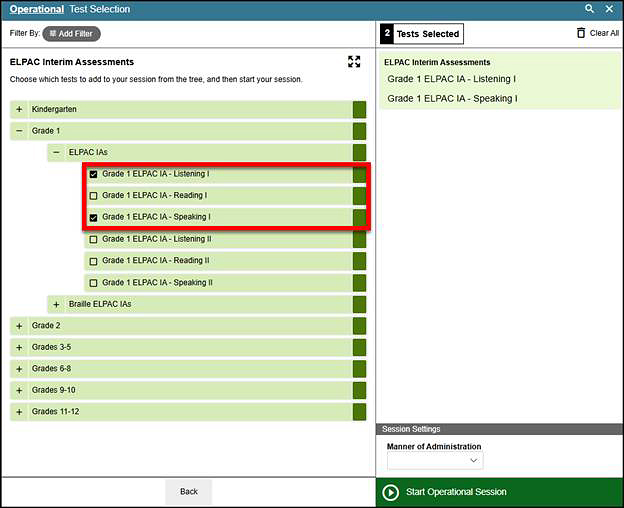Check Grade 1 ELPAC IA - Listening II

[x=94, y=239]
